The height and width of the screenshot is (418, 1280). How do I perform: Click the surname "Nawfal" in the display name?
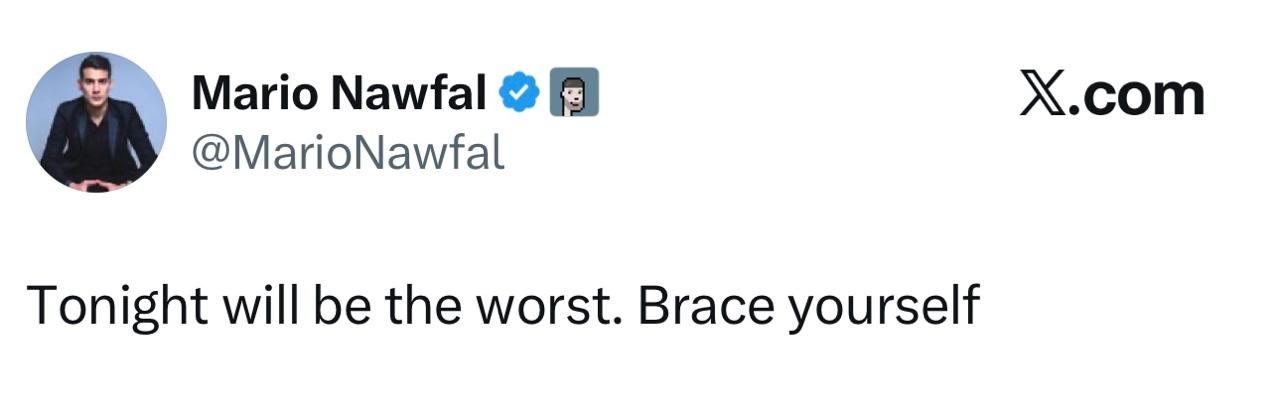pos(409,94)
